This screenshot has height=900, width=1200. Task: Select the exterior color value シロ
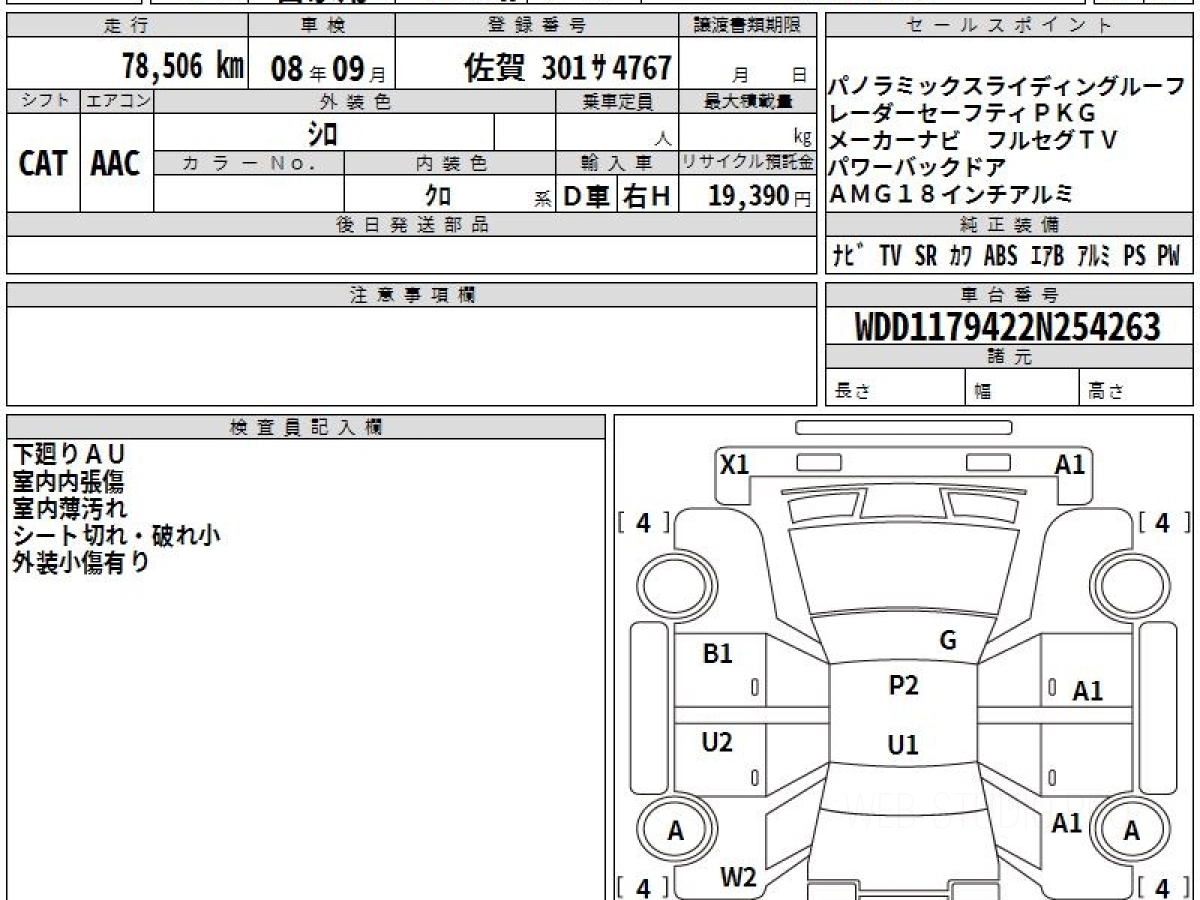pos(323,132)
